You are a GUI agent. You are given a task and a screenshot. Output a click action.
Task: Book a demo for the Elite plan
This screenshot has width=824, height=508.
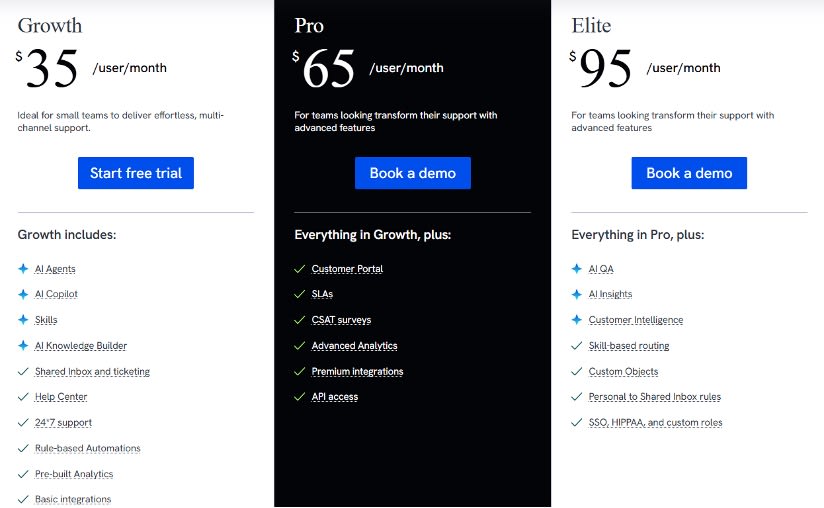coord(689,173)
